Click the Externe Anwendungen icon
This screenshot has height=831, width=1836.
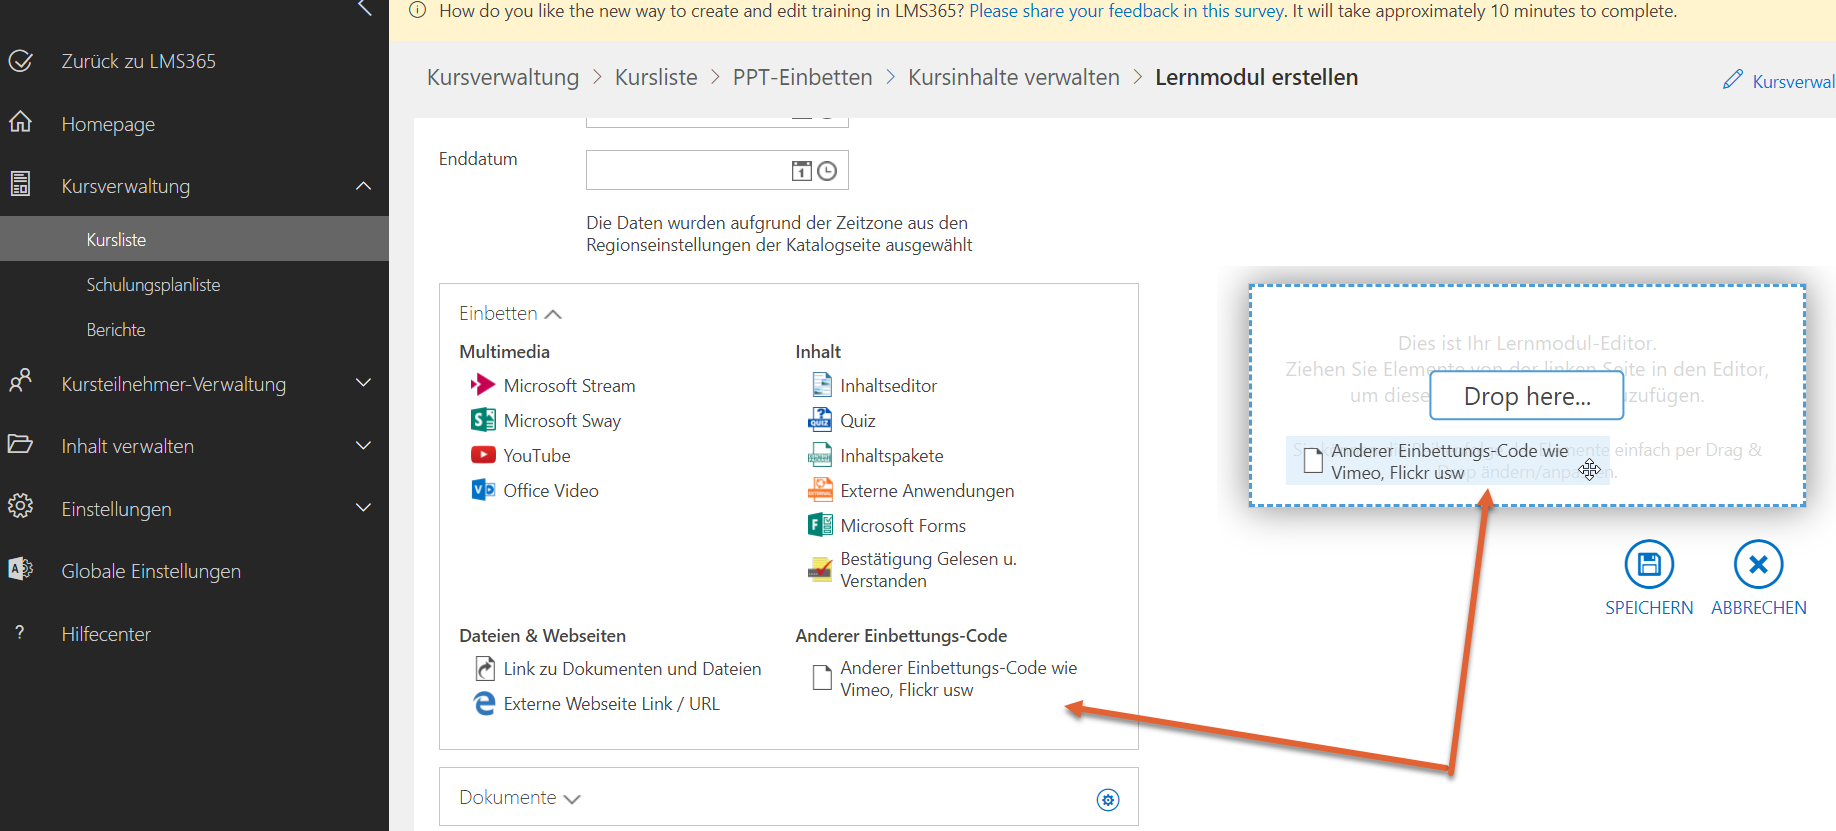[820, 490]
